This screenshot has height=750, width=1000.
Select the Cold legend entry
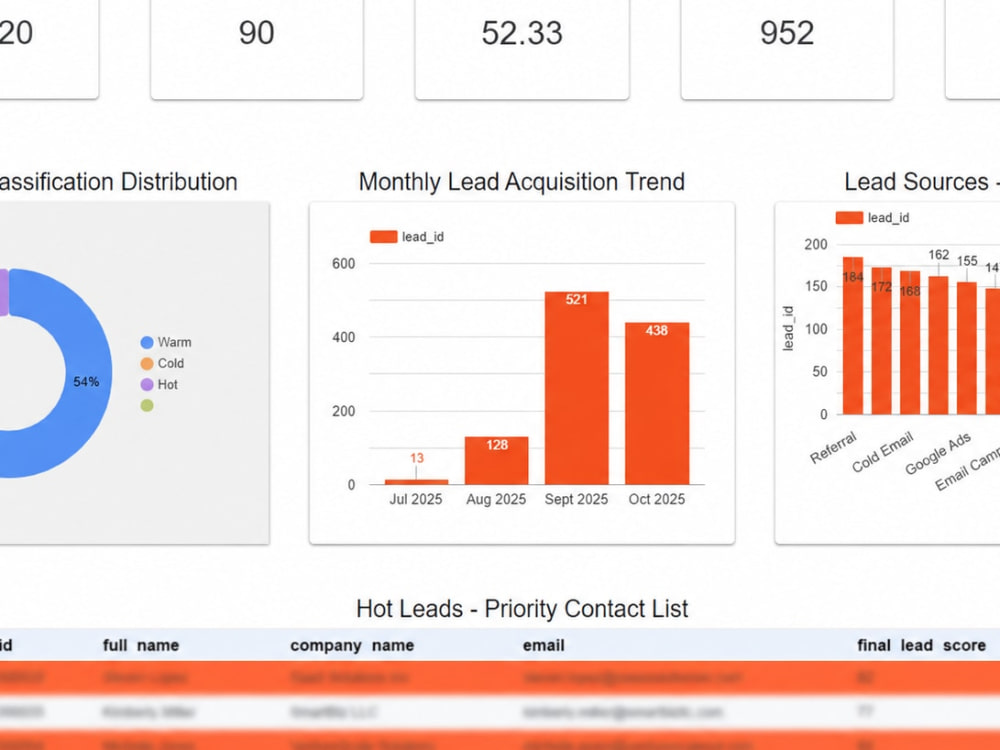(x=163, y=364)
